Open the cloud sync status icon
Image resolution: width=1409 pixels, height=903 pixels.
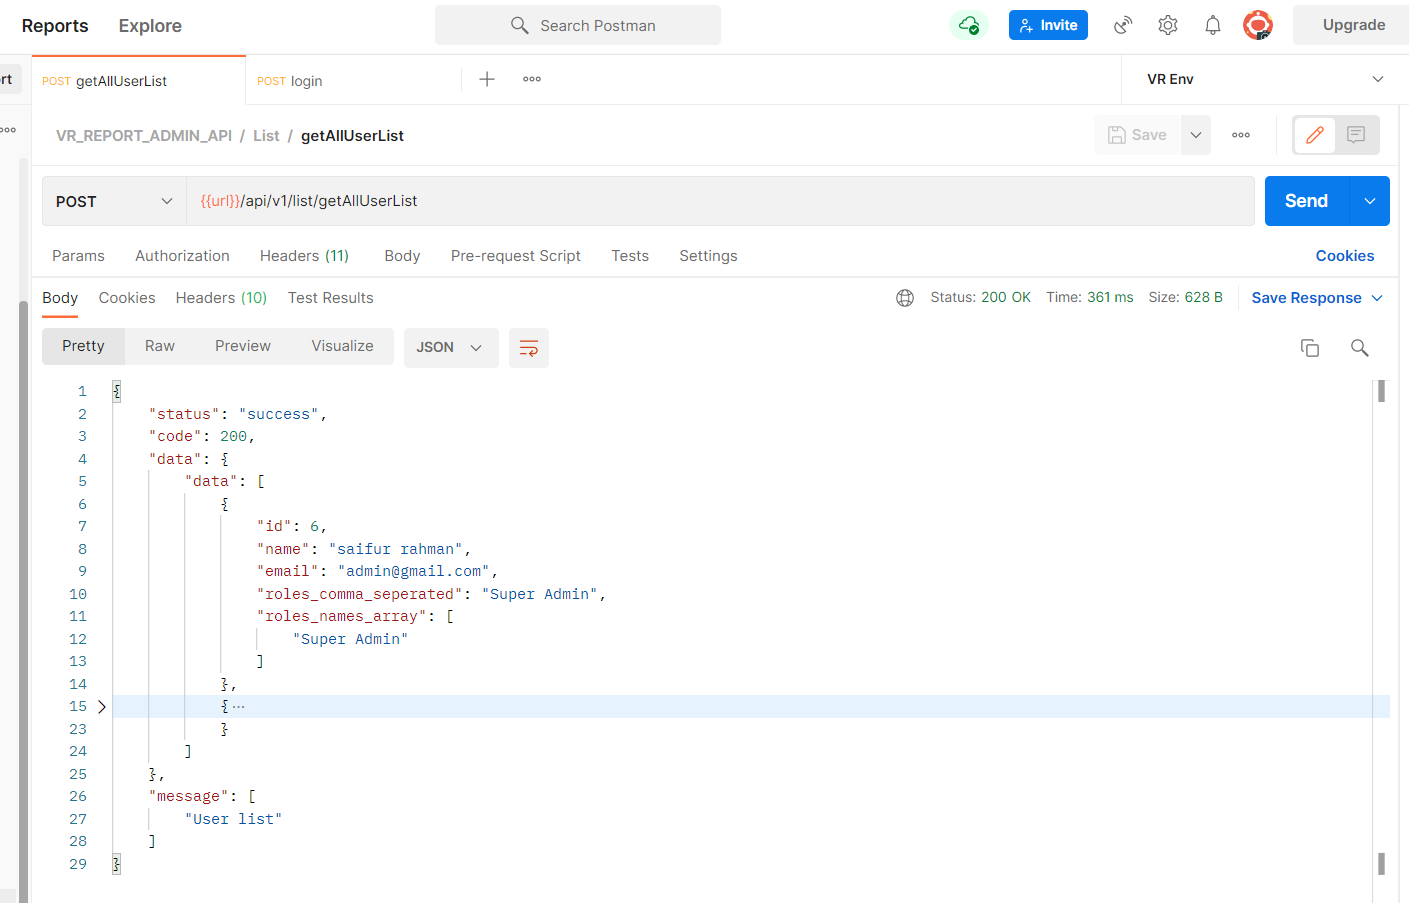click(x=969, y=25)
